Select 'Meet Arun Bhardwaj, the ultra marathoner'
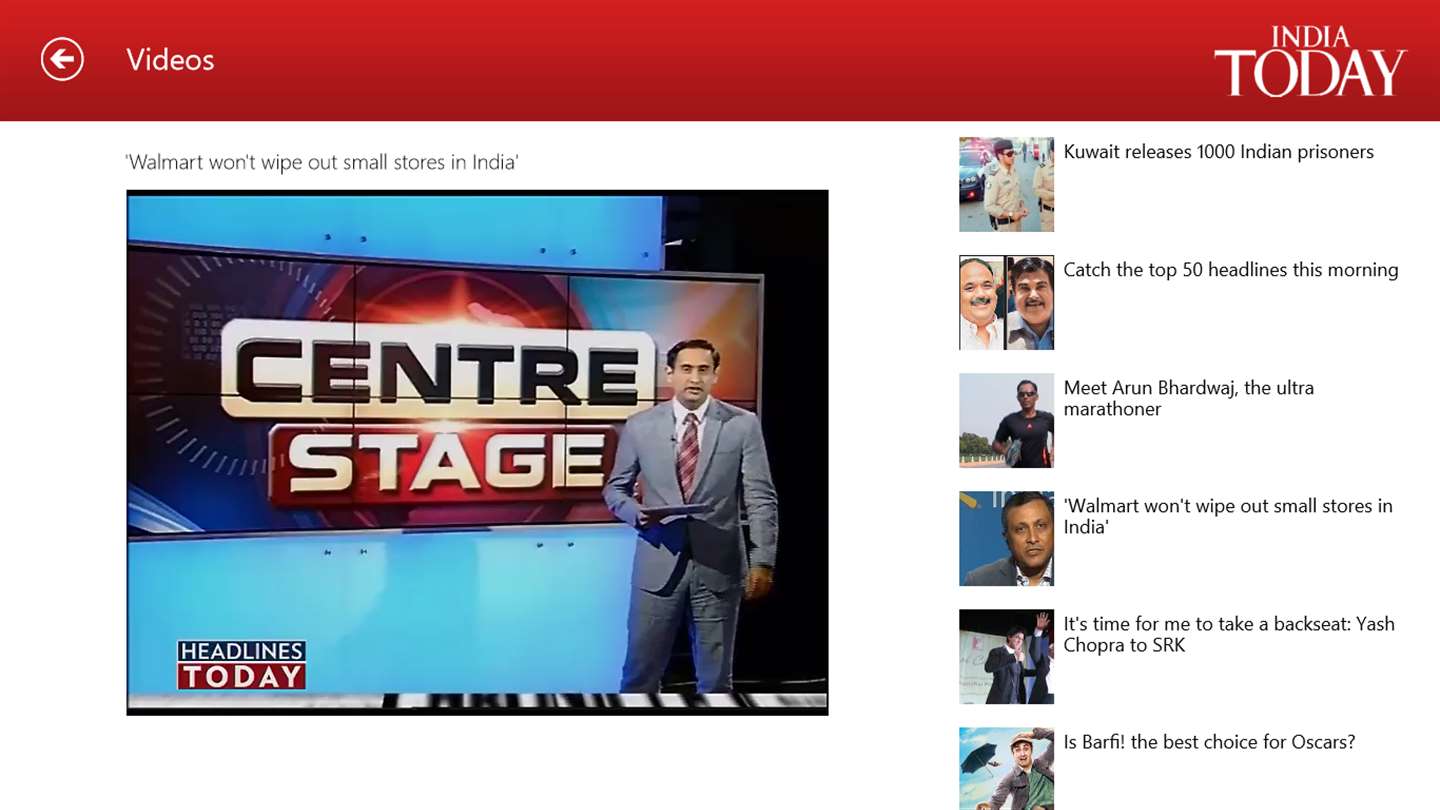1440x810 pixels. coord(1188,398)
